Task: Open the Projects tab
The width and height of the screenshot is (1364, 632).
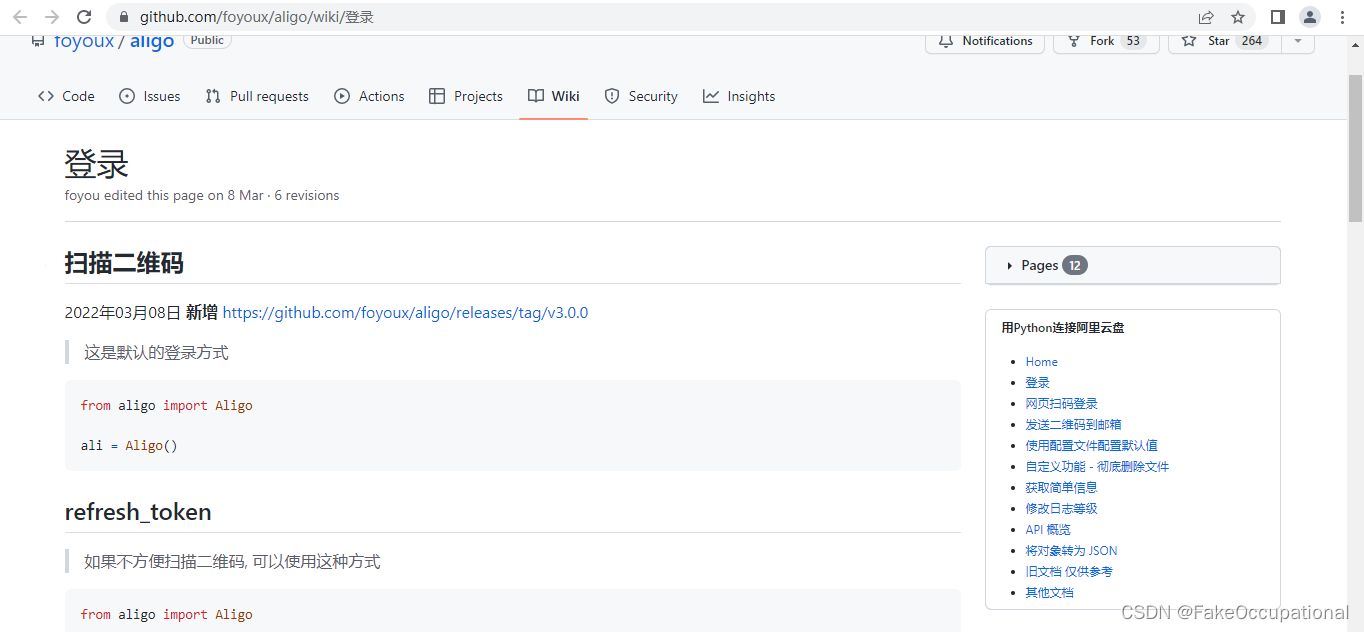Action: coord(466,96)
